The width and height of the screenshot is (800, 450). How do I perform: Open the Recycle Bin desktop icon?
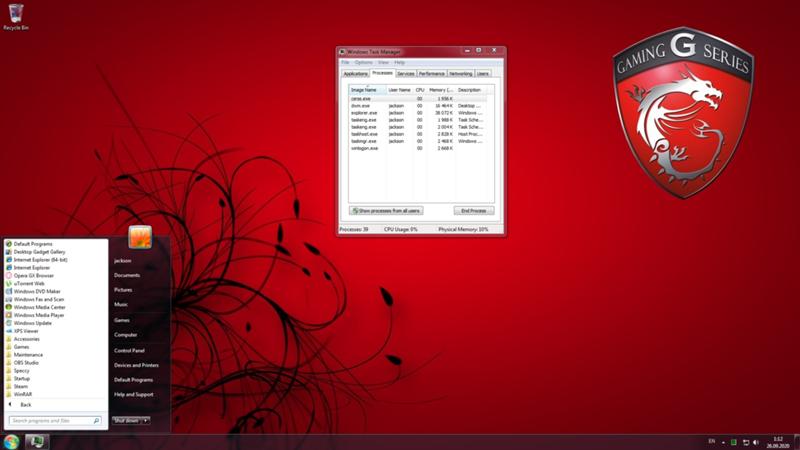[x=16, y=17]
